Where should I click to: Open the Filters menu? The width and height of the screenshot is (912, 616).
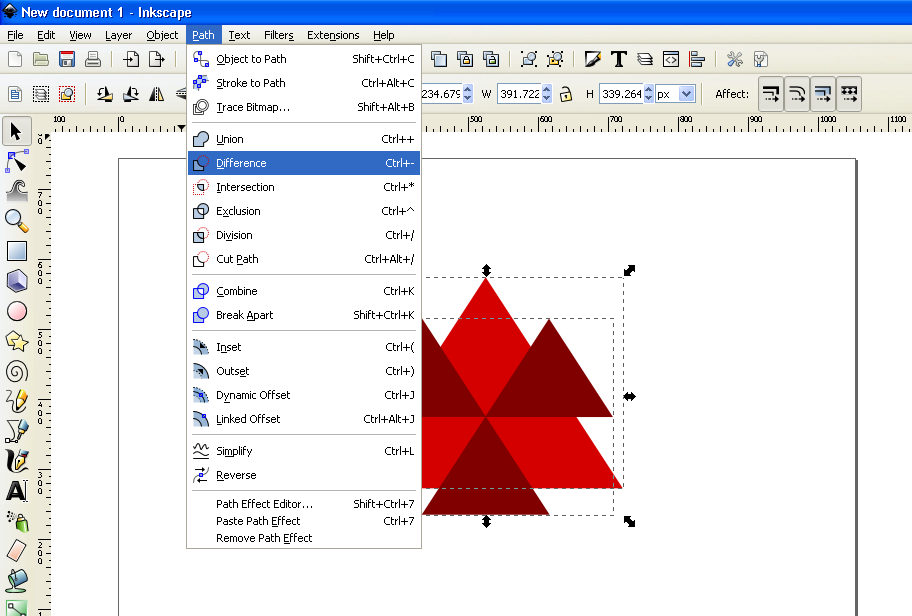pyautogui.click(x=279, y=35)
